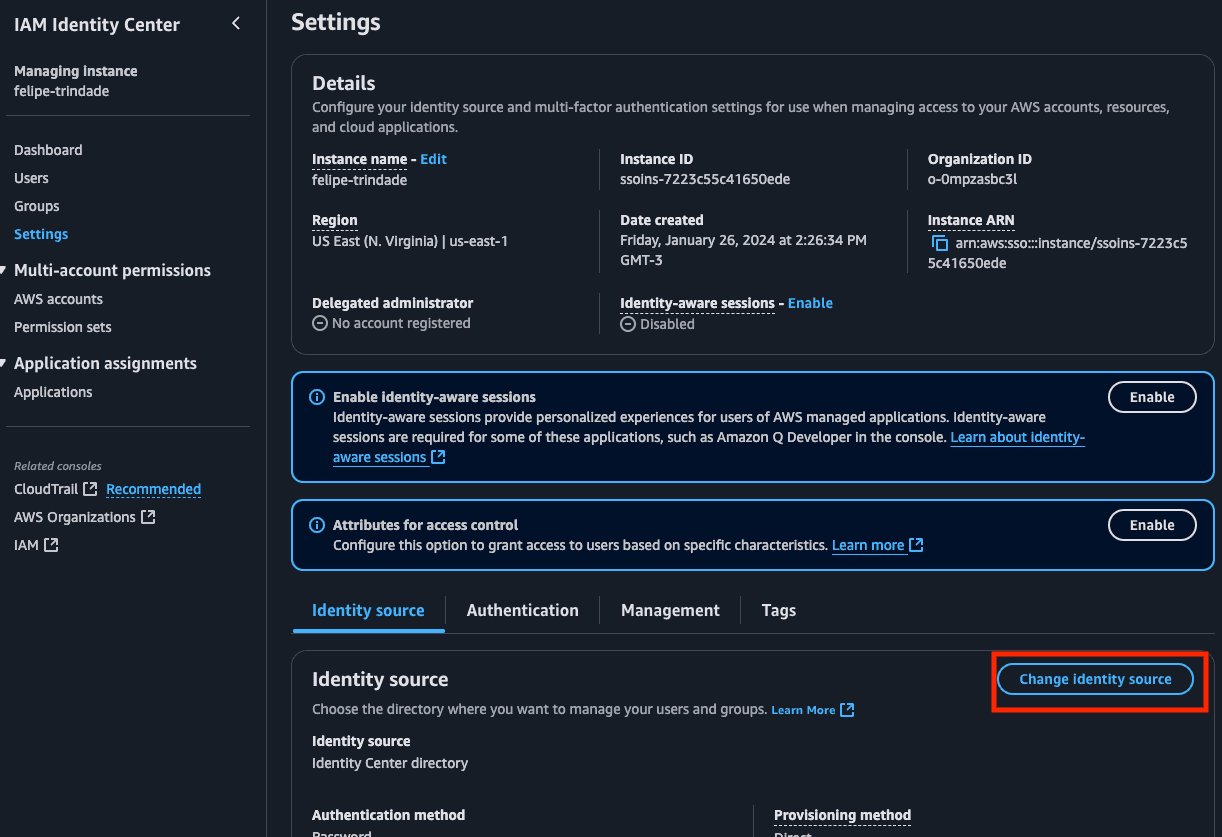Click the Instance ARN value text
Screen dimensions: 1222x837
click(1058, 253)
